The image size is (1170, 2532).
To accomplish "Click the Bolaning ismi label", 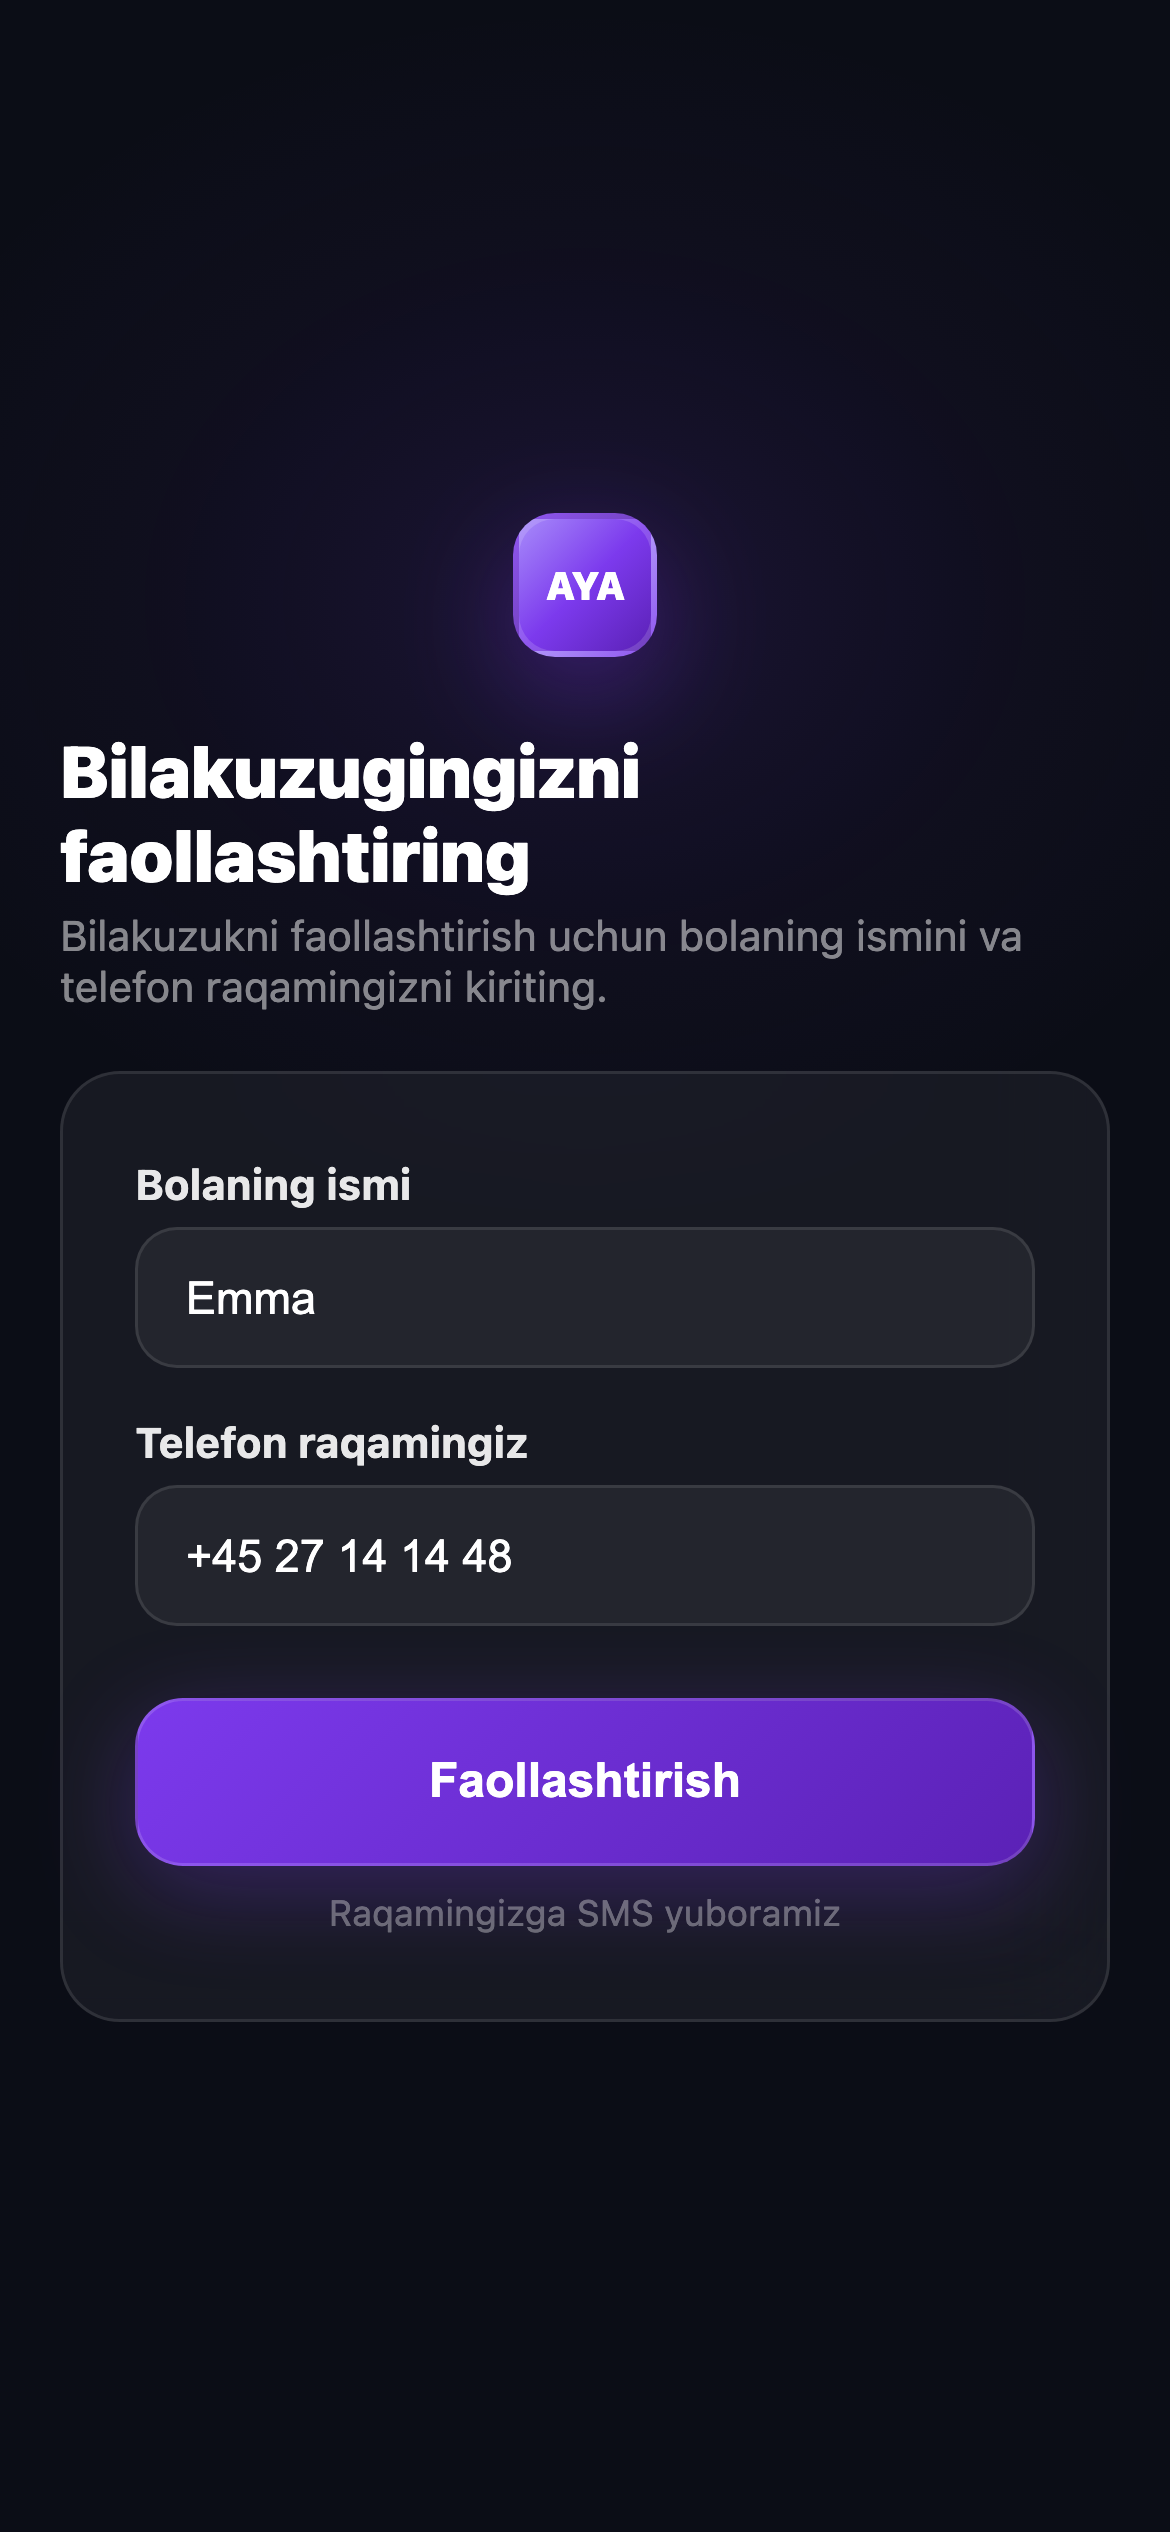I will (274, 1186).
